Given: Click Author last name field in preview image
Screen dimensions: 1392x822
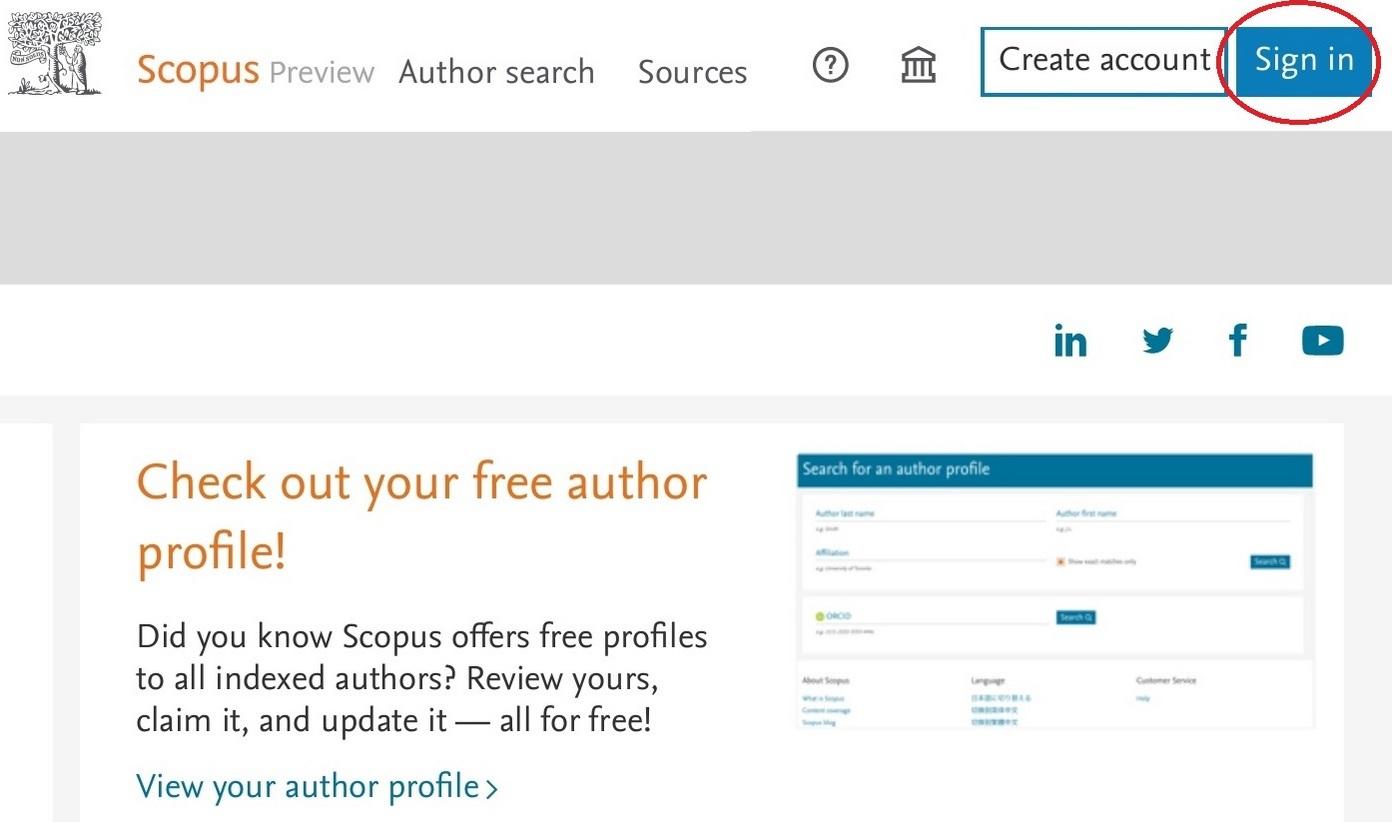Looking at the screenshot, I should (930, 516).
